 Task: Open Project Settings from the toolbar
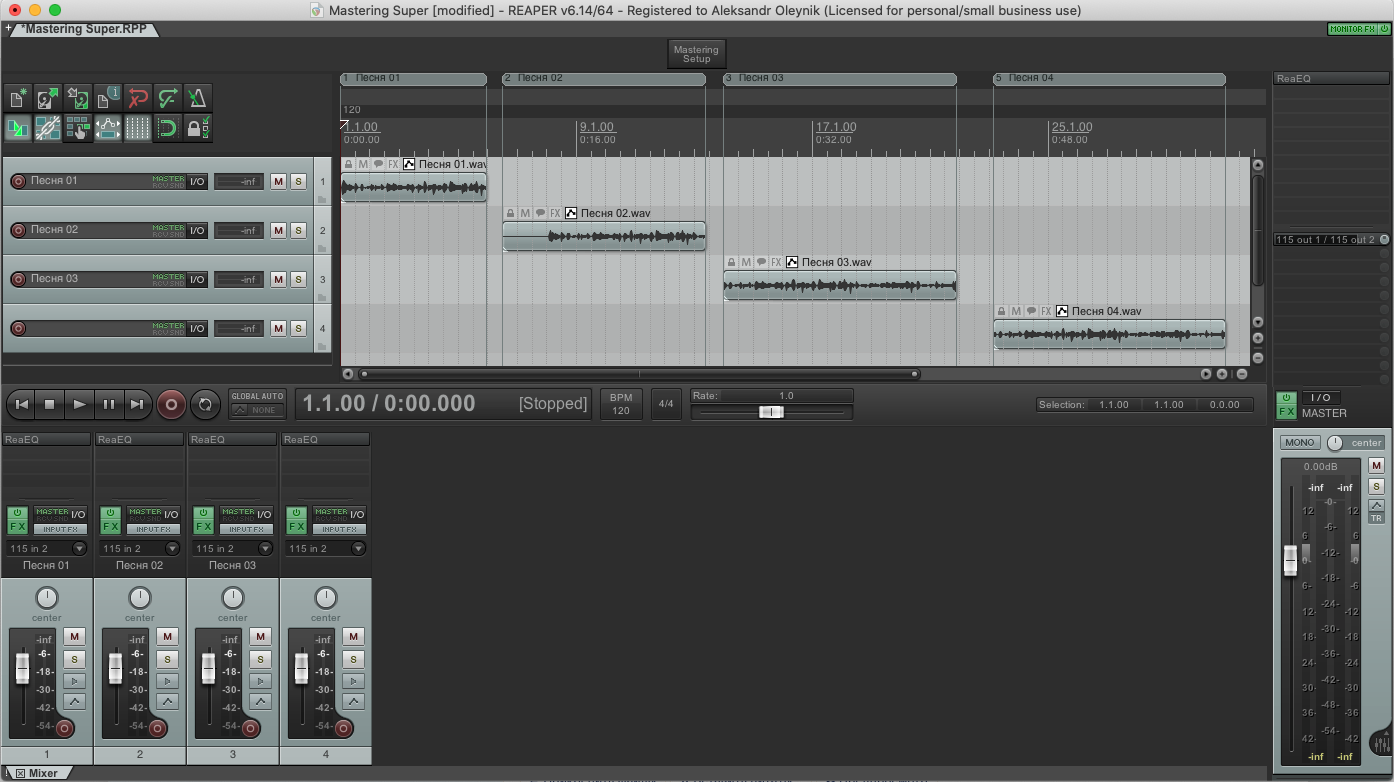(x=108, y=97)
